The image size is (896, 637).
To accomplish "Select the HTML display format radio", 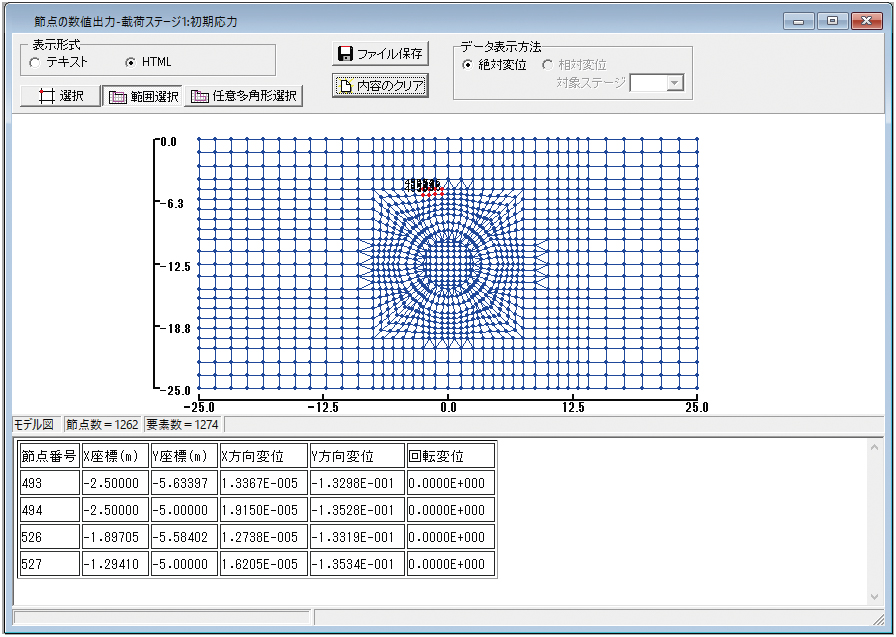I will pyautogui.click(x=130, y=62).
